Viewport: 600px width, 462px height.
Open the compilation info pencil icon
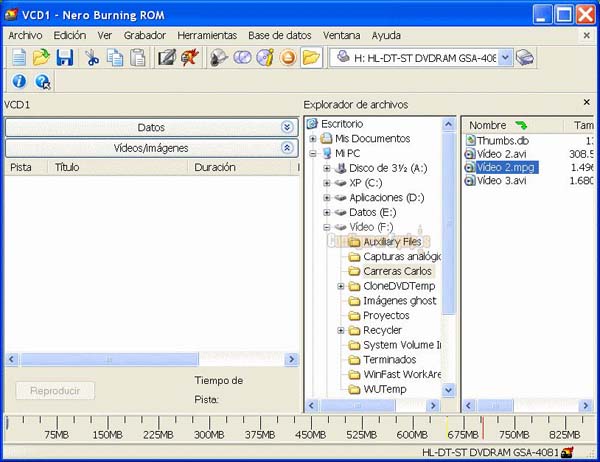tap(167, 58)
